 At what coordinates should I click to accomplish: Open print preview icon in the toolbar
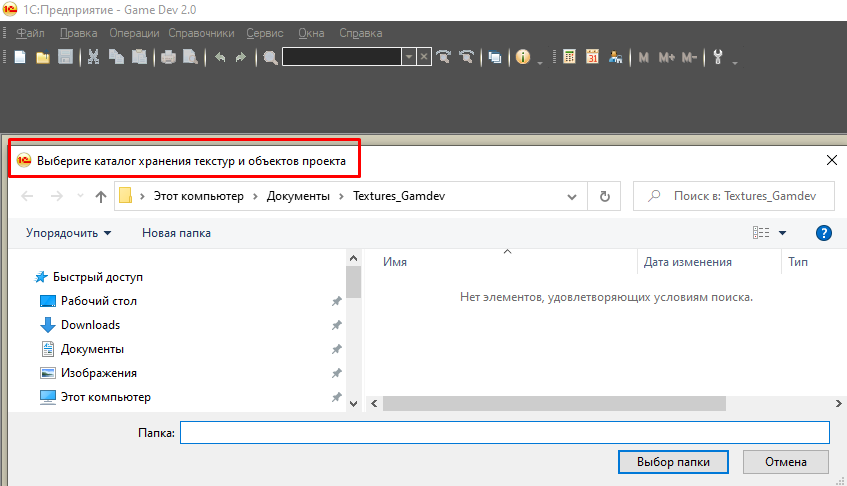190,57
